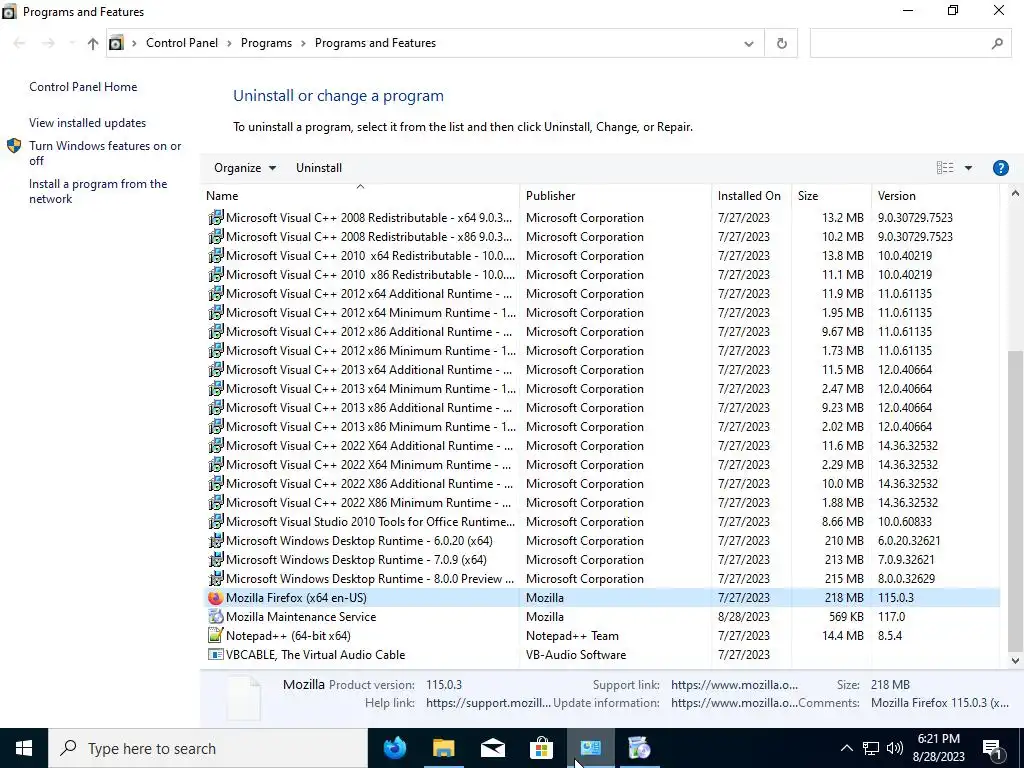Screen dimensions: 1024x768
Task: Select Microsoft Visual C++ 2008 x86 Redistributable row
Action: [601, 236]
